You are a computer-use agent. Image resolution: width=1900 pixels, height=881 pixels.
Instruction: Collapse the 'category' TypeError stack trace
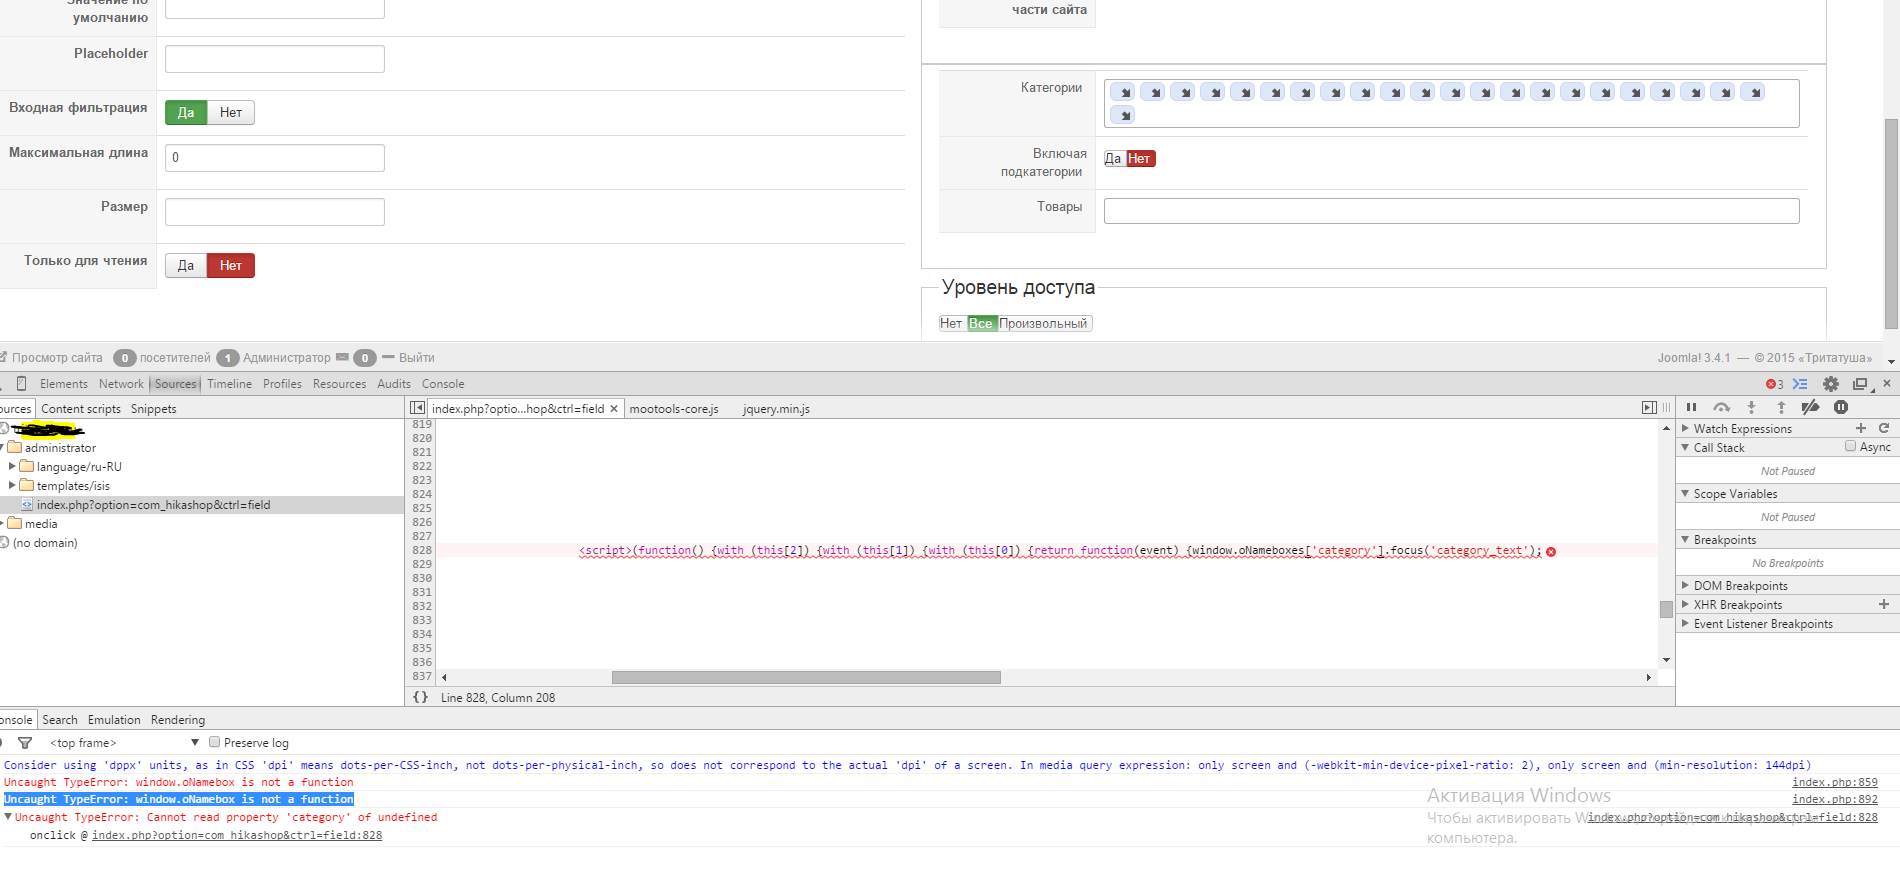(x=9, y=817)
